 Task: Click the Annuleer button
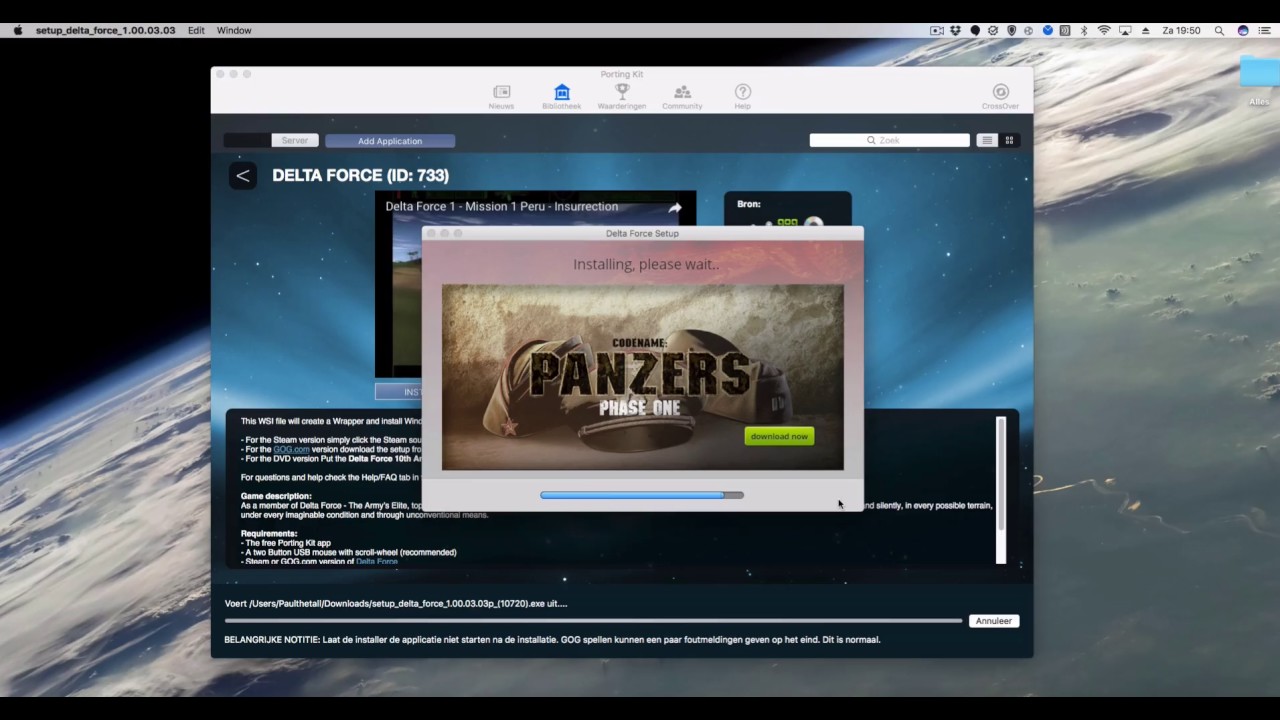click(993, 621)
